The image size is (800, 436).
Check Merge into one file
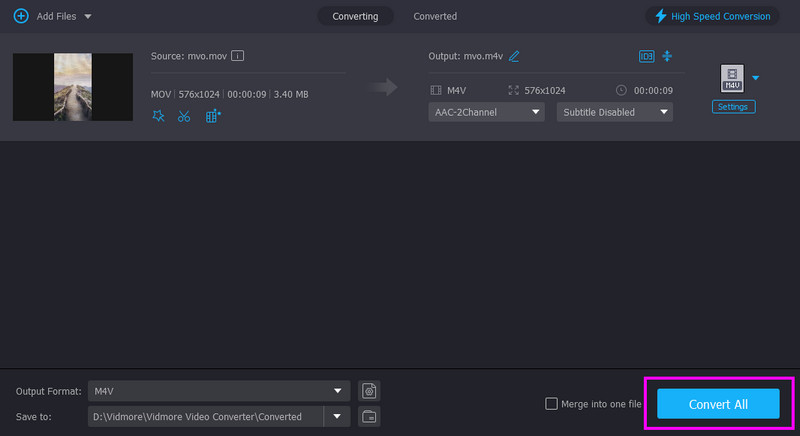coord(551,403)
